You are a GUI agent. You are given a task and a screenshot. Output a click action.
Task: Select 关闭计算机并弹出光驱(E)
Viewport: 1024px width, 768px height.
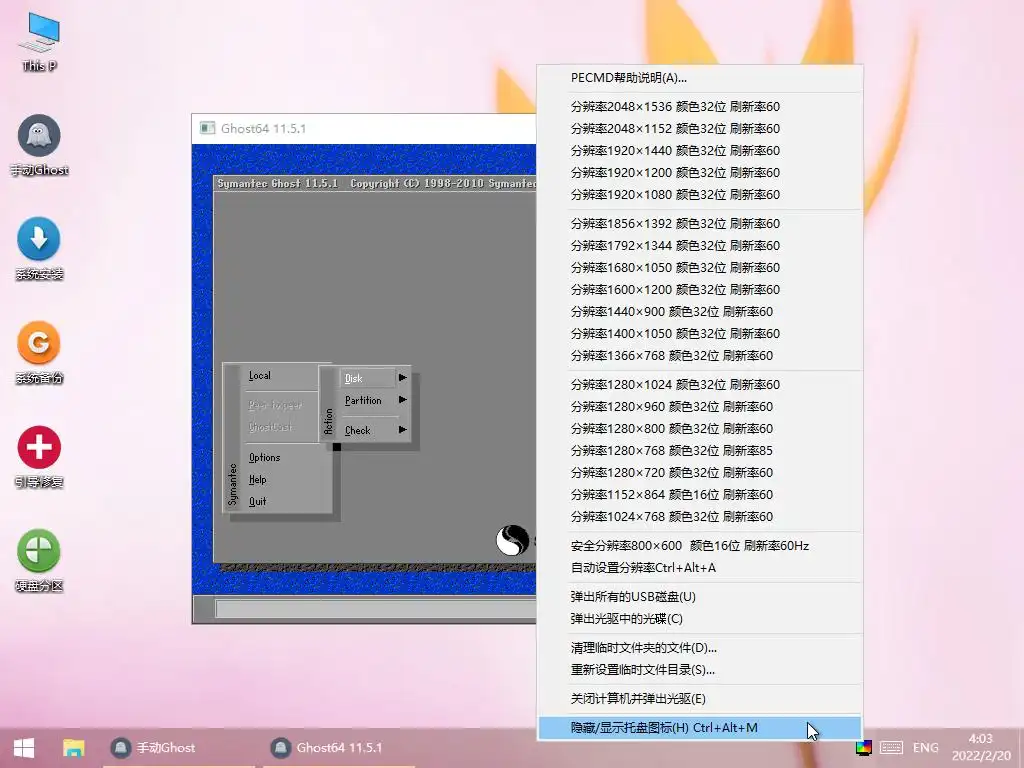[x=699, y=699]
